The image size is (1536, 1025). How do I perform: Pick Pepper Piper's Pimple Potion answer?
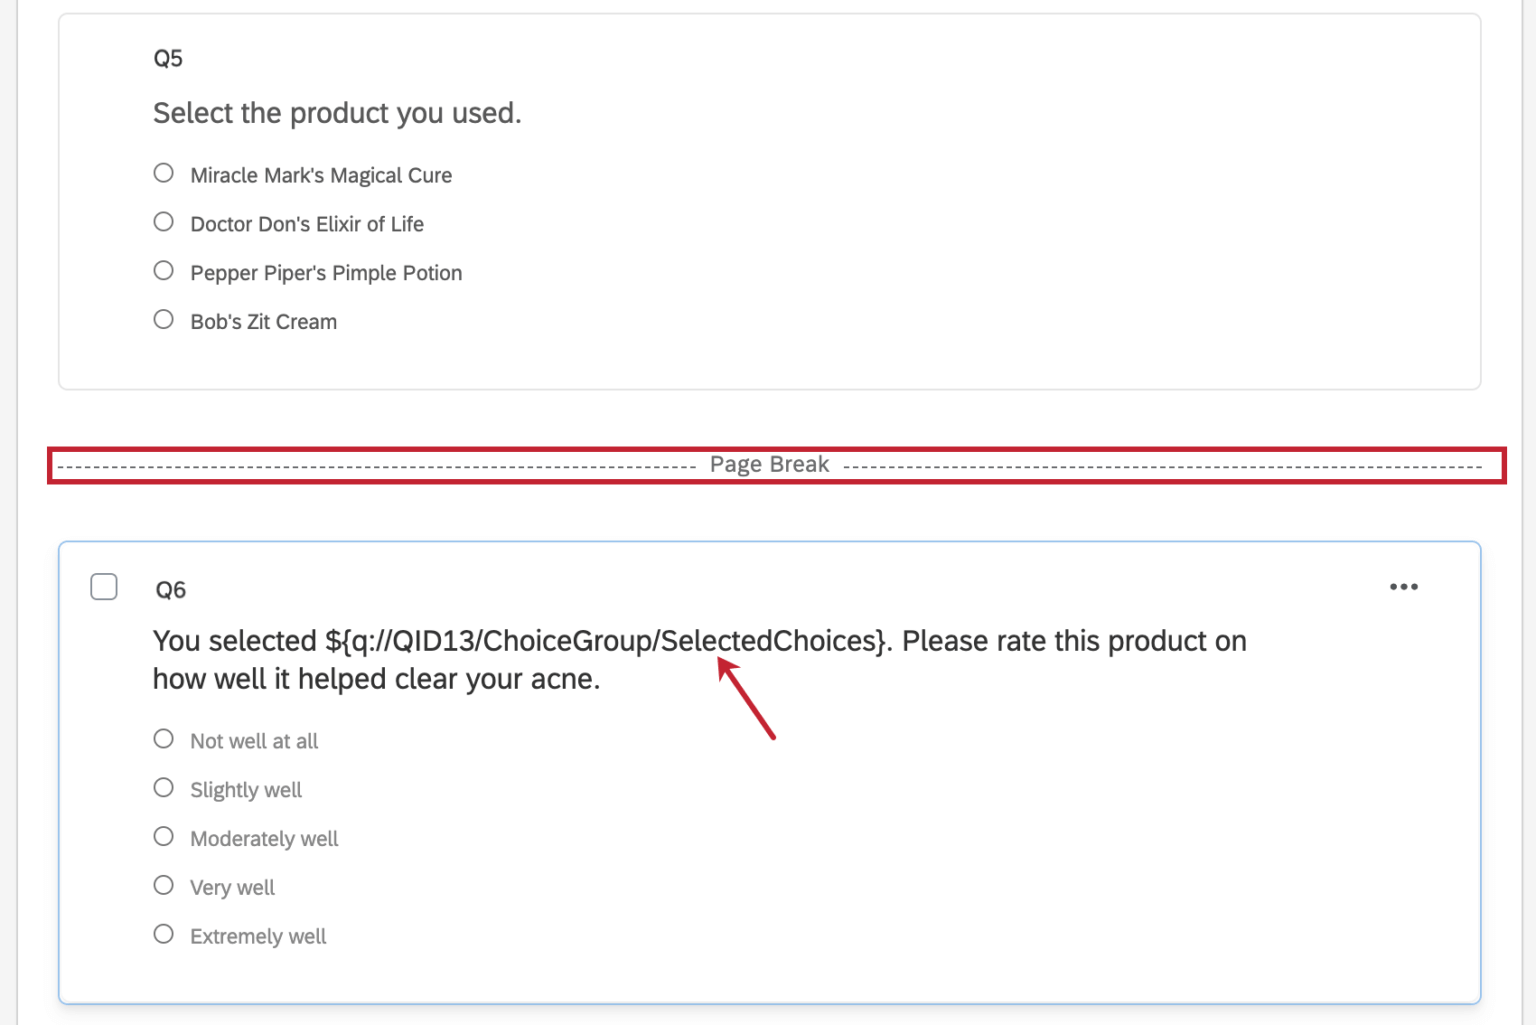pos(163,270)
